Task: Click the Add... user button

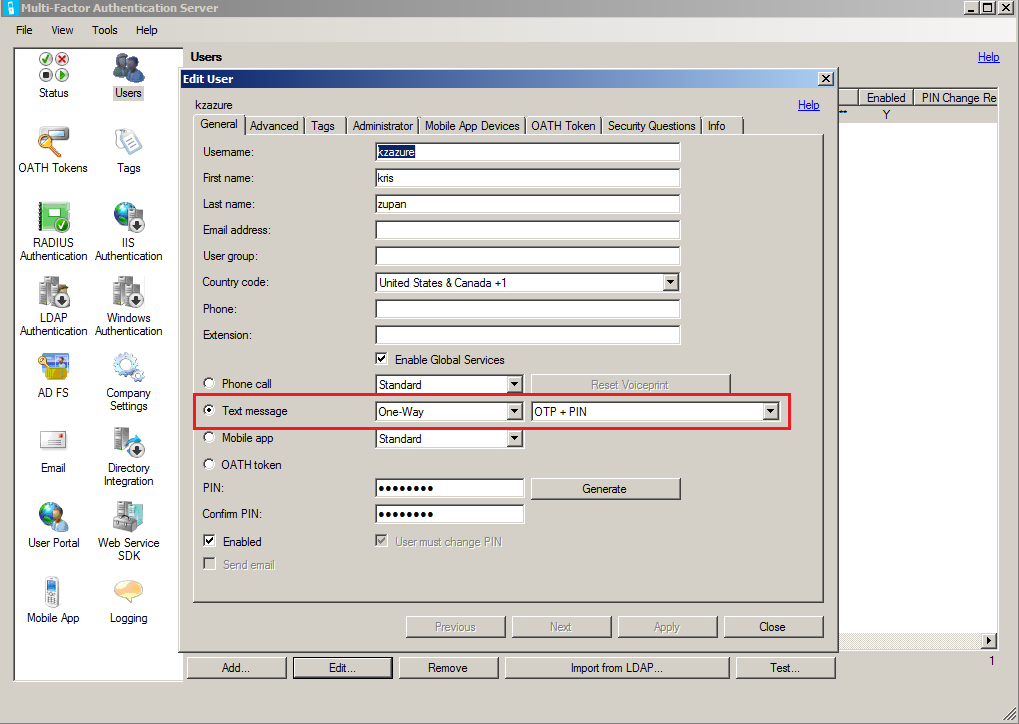Action: tap(237, 667)
